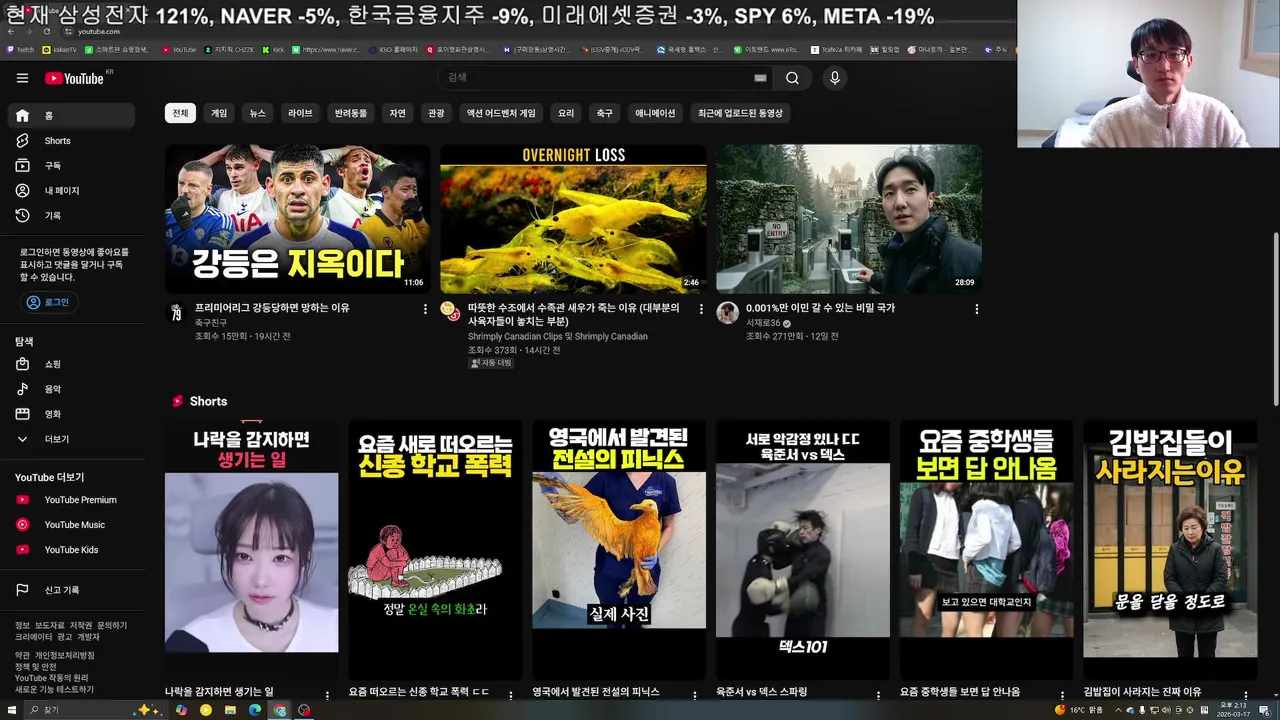Open Shrimply Canadian Clips channel link
The image size is (1280, 720).
click(x=557, y=337)
